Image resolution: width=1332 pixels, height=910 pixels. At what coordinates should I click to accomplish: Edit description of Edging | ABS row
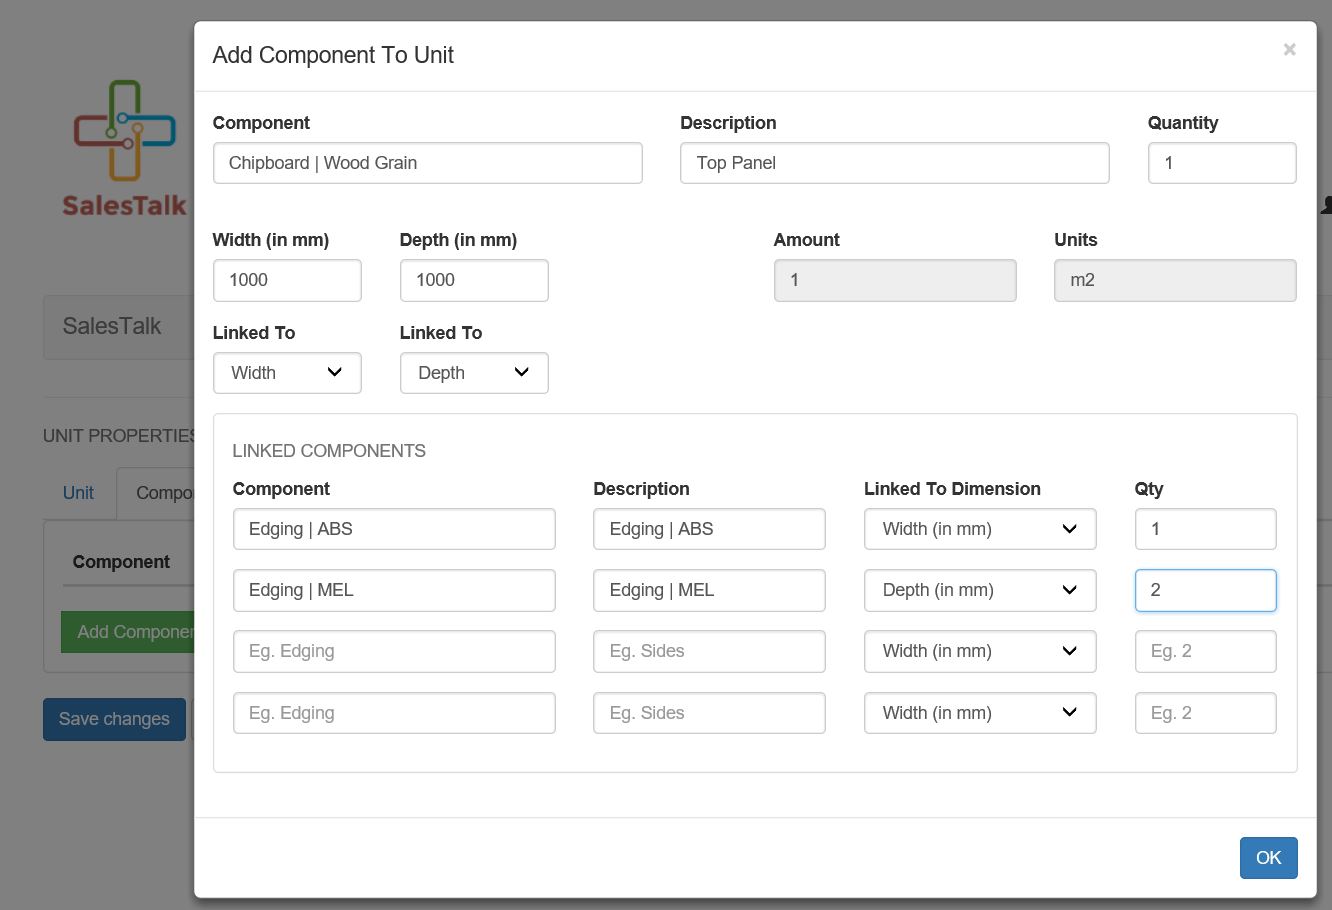pos(709,529)
